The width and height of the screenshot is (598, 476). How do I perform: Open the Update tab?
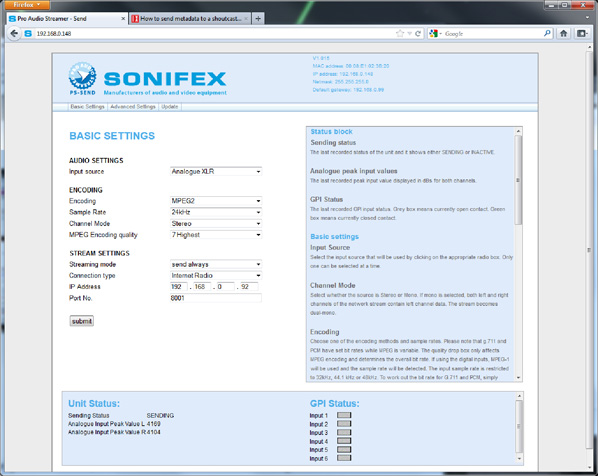pyautogui.click(x=170, y=107)
